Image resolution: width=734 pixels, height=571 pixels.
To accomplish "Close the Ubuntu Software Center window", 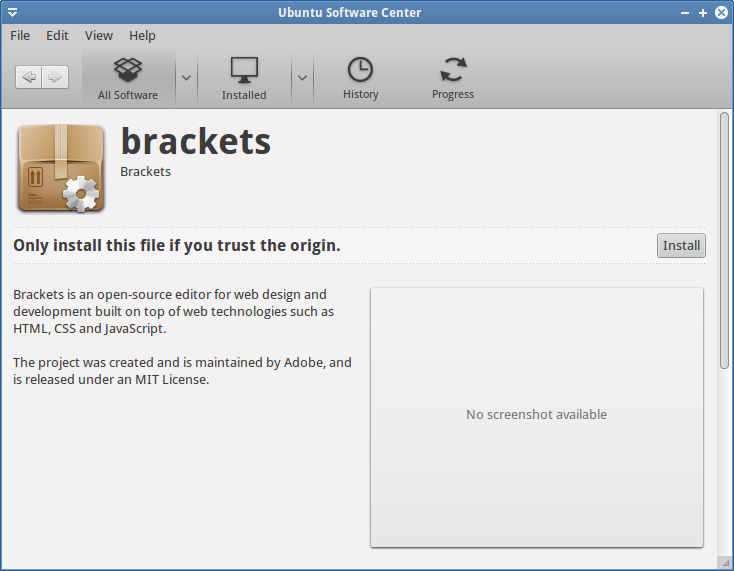I will coord(721,13).
